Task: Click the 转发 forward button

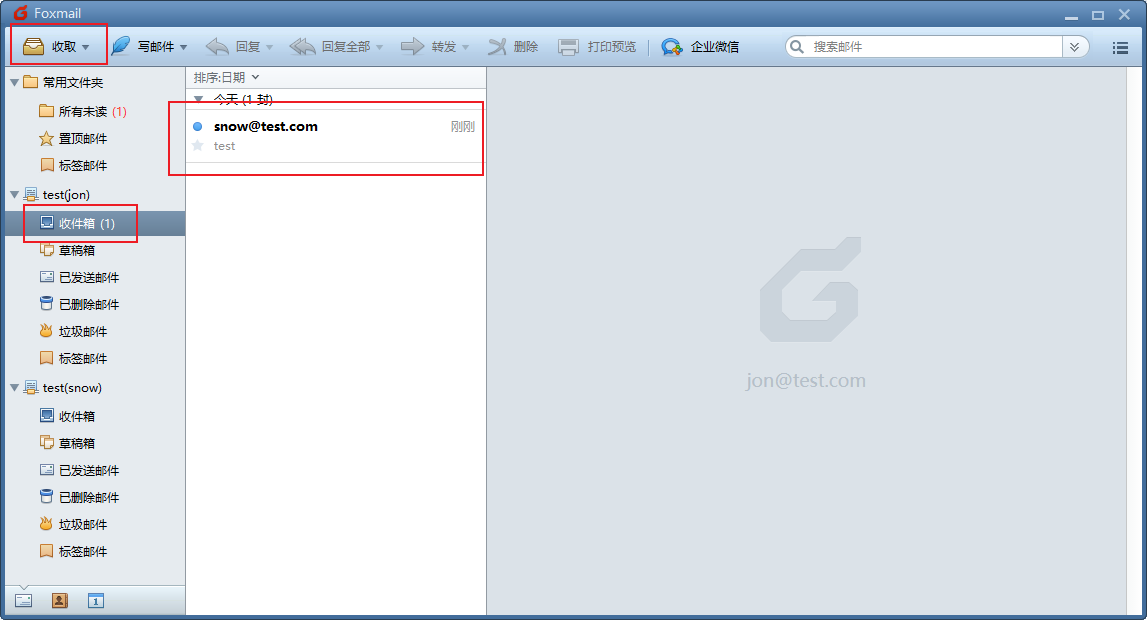Action: coord(429,46)
